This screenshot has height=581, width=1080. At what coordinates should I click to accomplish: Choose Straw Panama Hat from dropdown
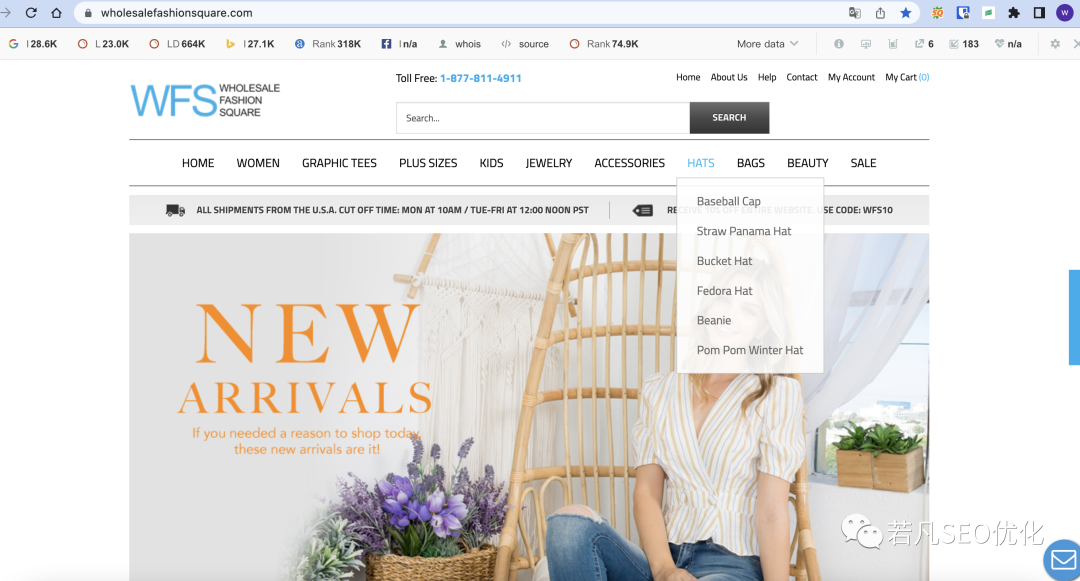point(744,231)
